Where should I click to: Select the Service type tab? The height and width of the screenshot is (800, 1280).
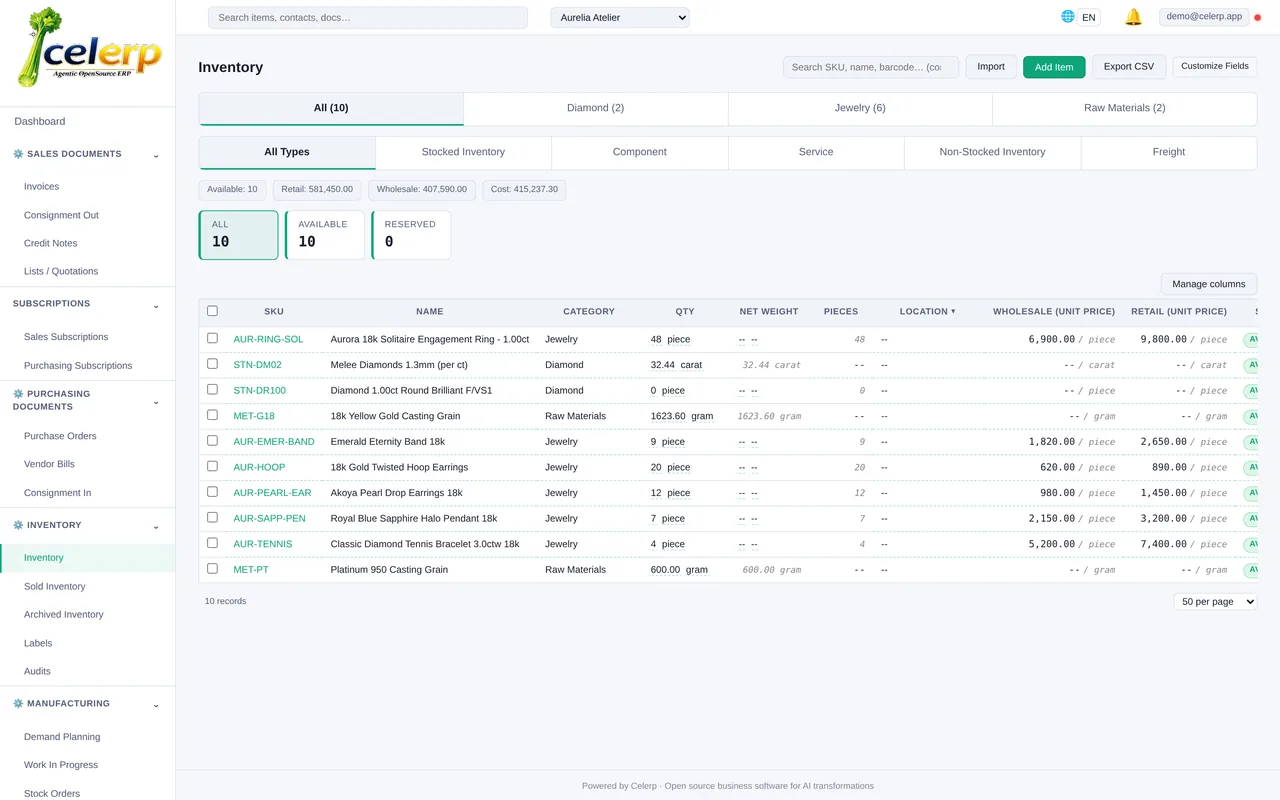[816, 152]
